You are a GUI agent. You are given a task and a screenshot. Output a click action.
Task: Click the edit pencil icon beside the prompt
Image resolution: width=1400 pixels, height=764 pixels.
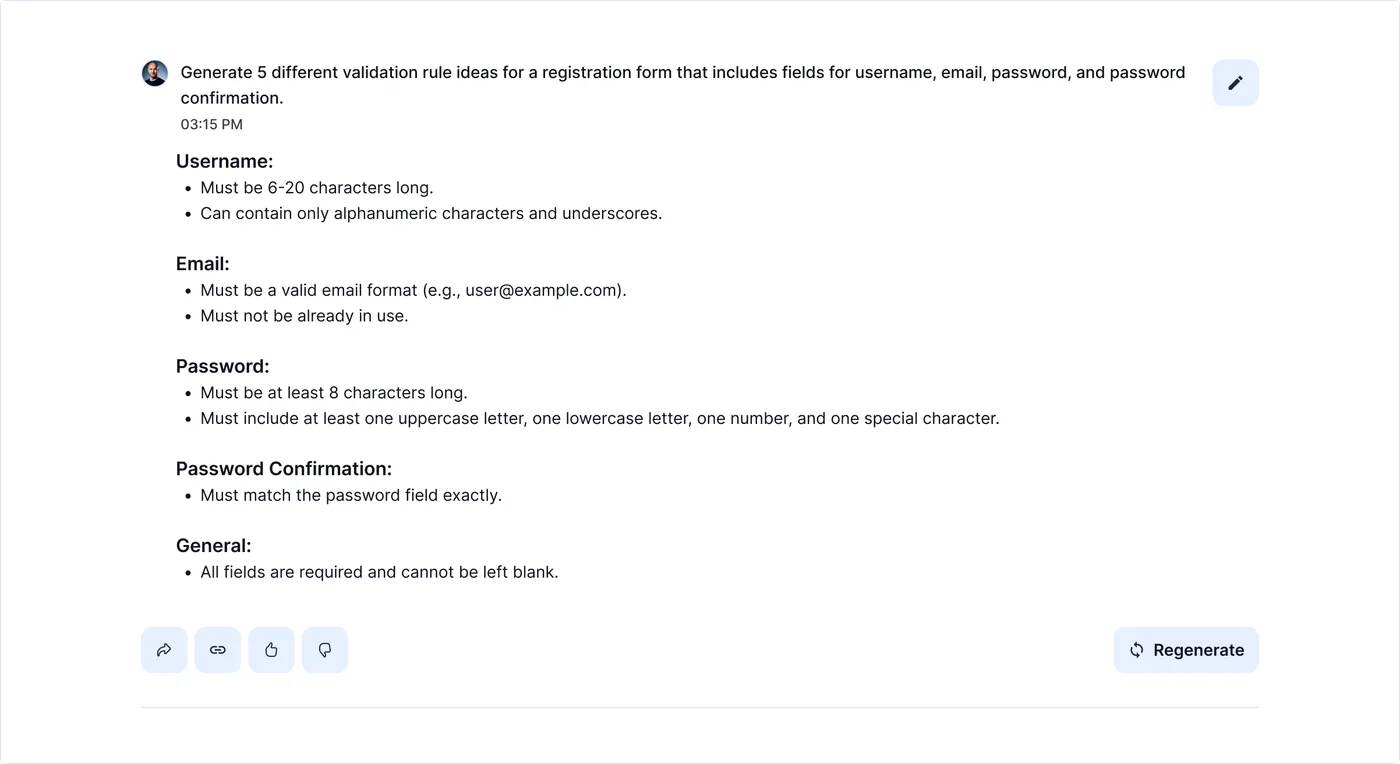(1235, 83)
